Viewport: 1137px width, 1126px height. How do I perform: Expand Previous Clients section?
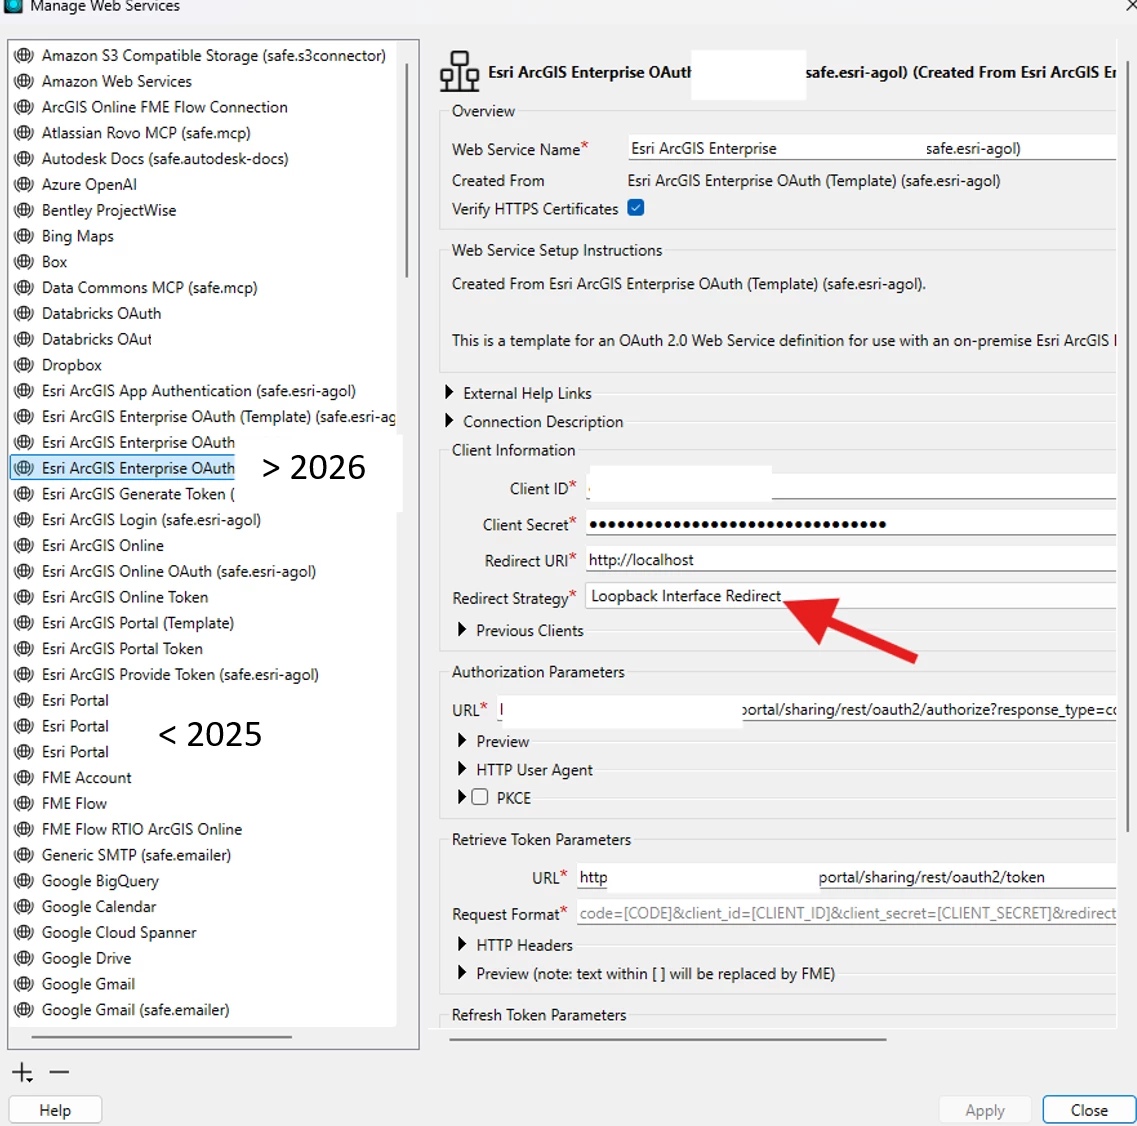[x=462, y=629]
